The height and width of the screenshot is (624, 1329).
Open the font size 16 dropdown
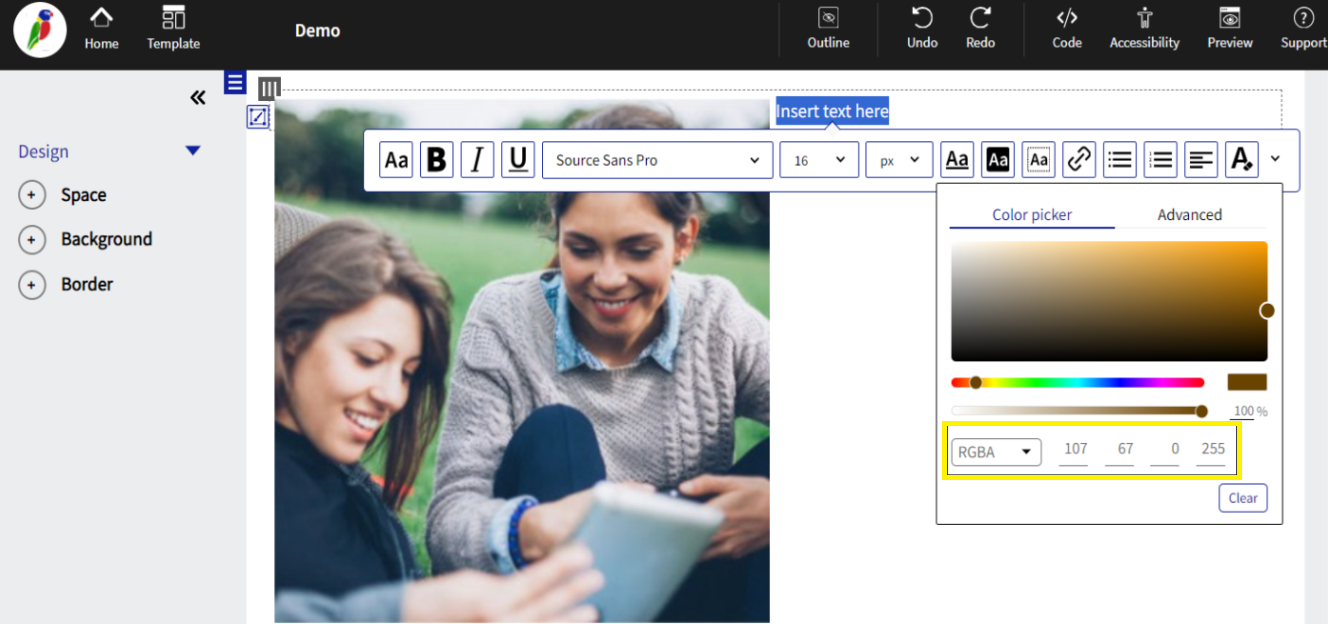[819, 160]
